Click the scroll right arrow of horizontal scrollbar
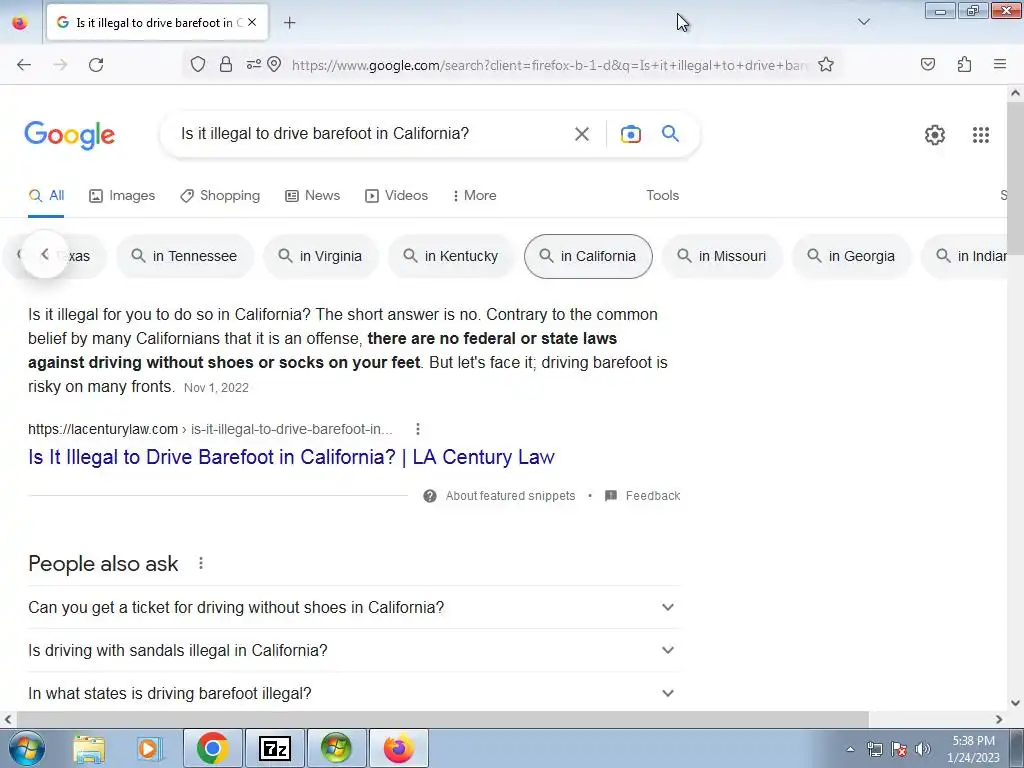1024x768 pixels. click(x=999, y=719)
